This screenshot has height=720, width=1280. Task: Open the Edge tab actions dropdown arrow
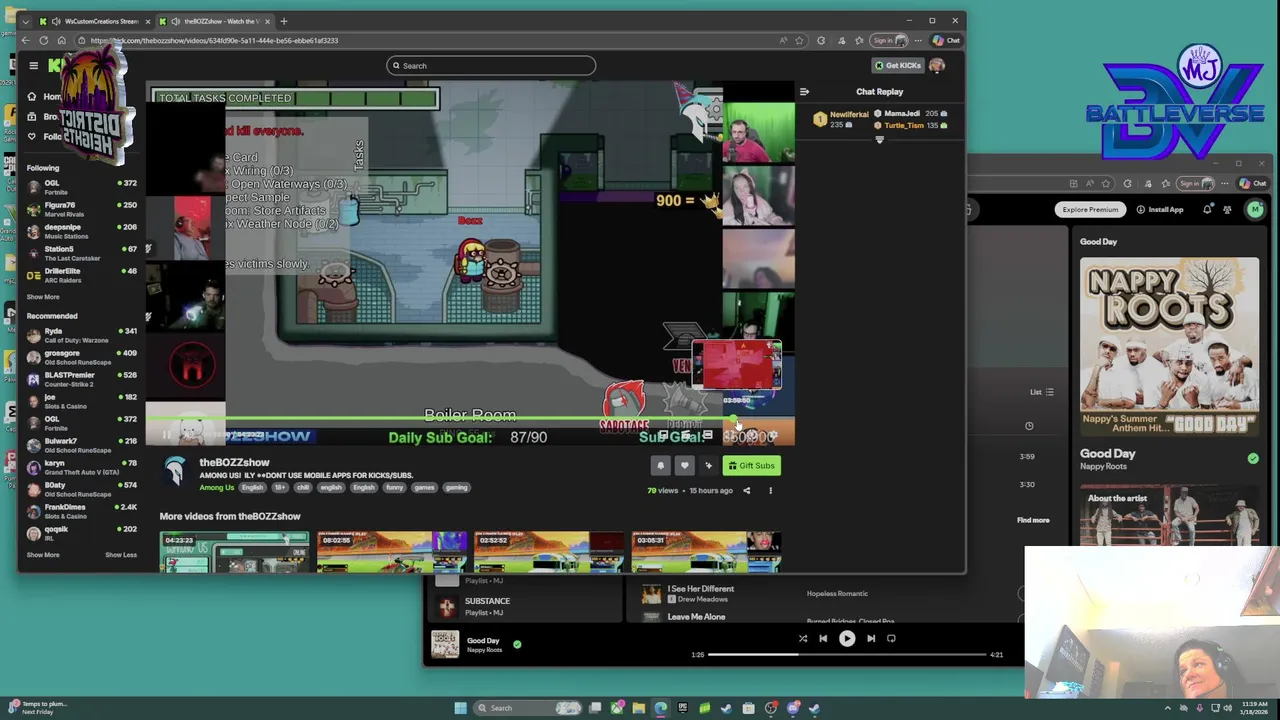pyautogui.click(x=28, y=21)
